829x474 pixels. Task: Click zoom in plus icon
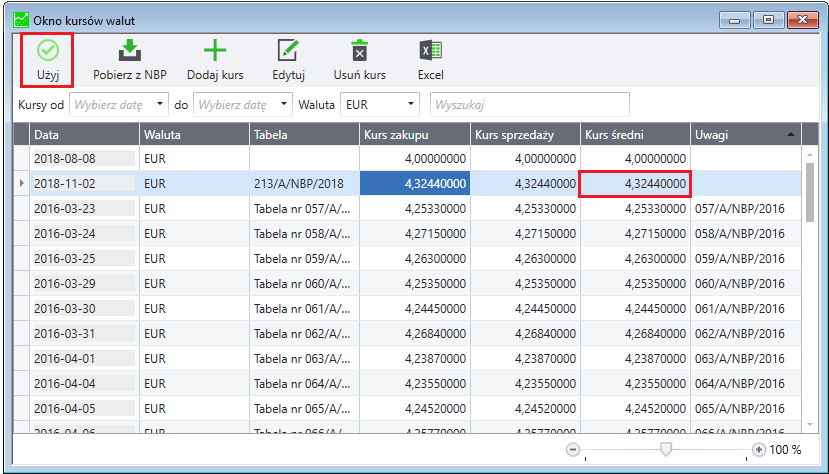point(759,450)
